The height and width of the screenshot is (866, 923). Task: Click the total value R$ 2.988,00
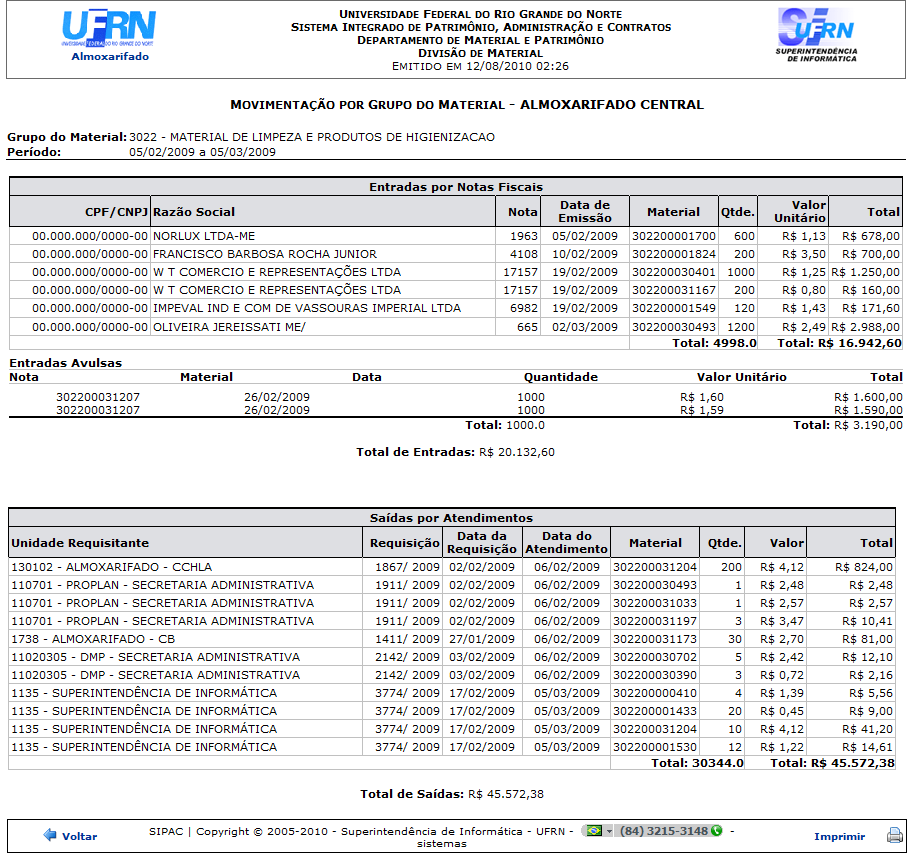click(865, 327)
